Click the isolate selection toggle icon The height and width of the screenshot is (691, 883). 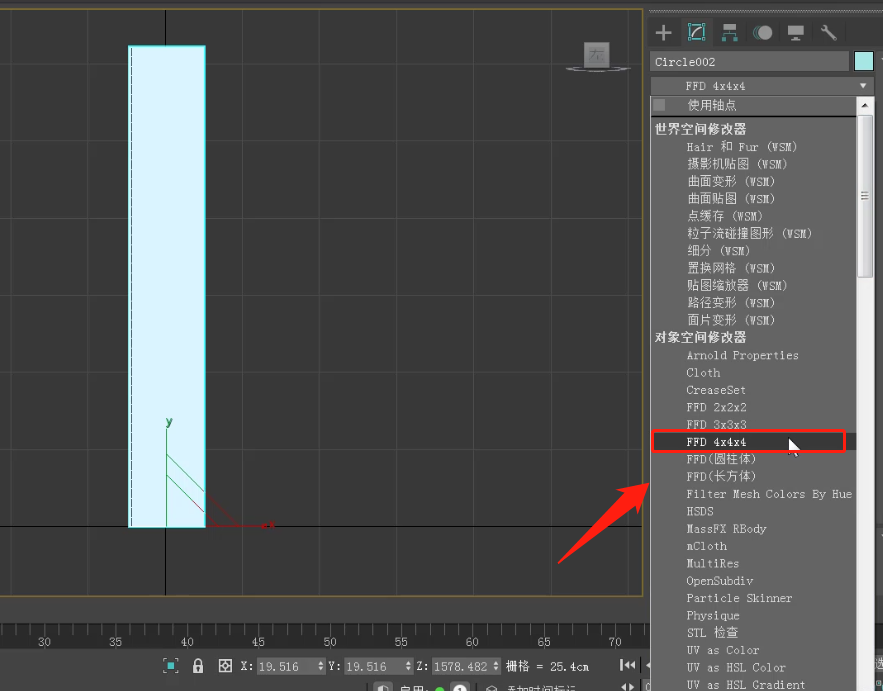[170, 666]
